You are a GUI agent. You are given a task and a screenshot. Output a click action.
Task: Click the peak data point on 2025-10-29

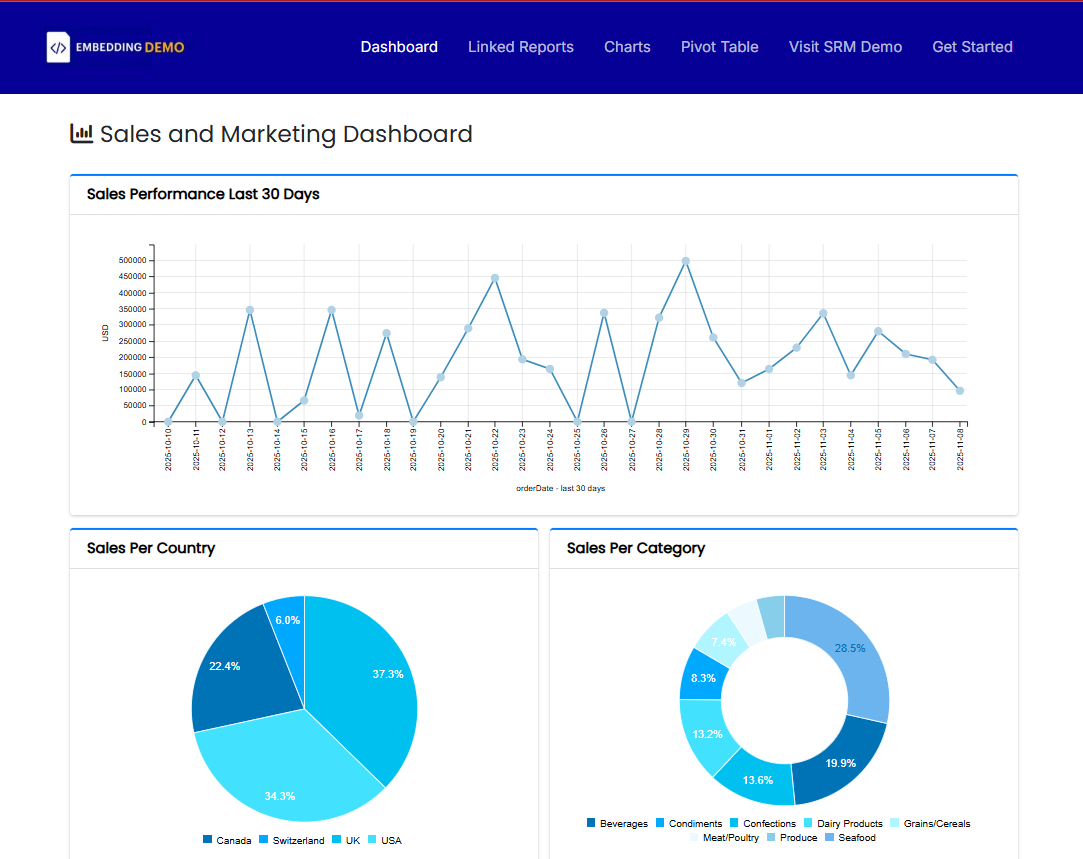click(685, 261)
